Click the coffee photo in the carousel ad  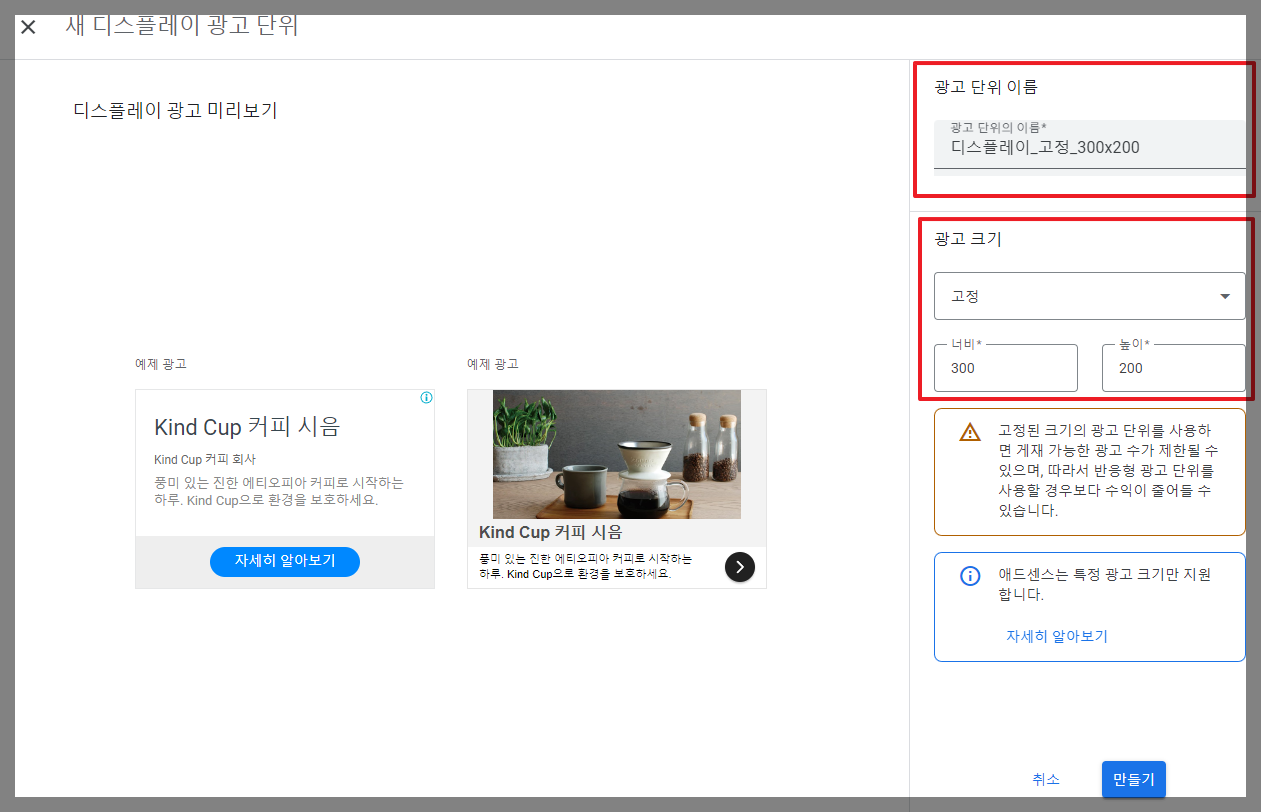tap(616, 454)
